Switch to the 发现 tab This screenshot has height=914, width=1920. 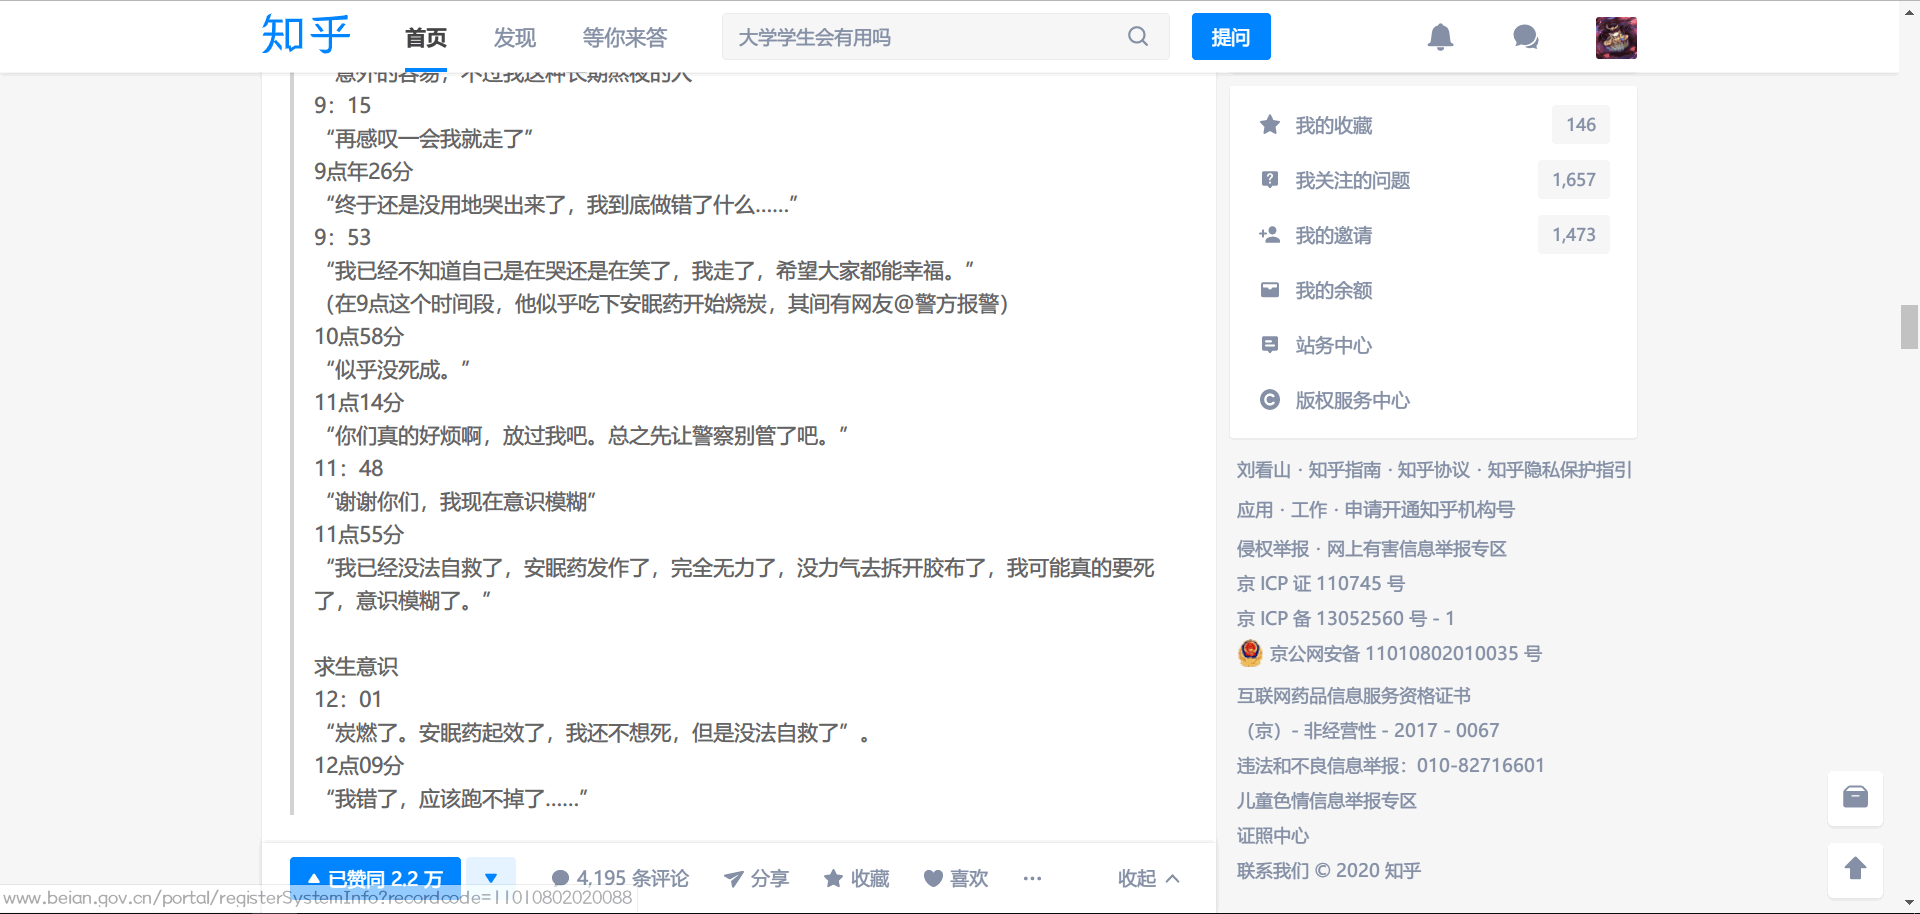click(x=514, y=38)
